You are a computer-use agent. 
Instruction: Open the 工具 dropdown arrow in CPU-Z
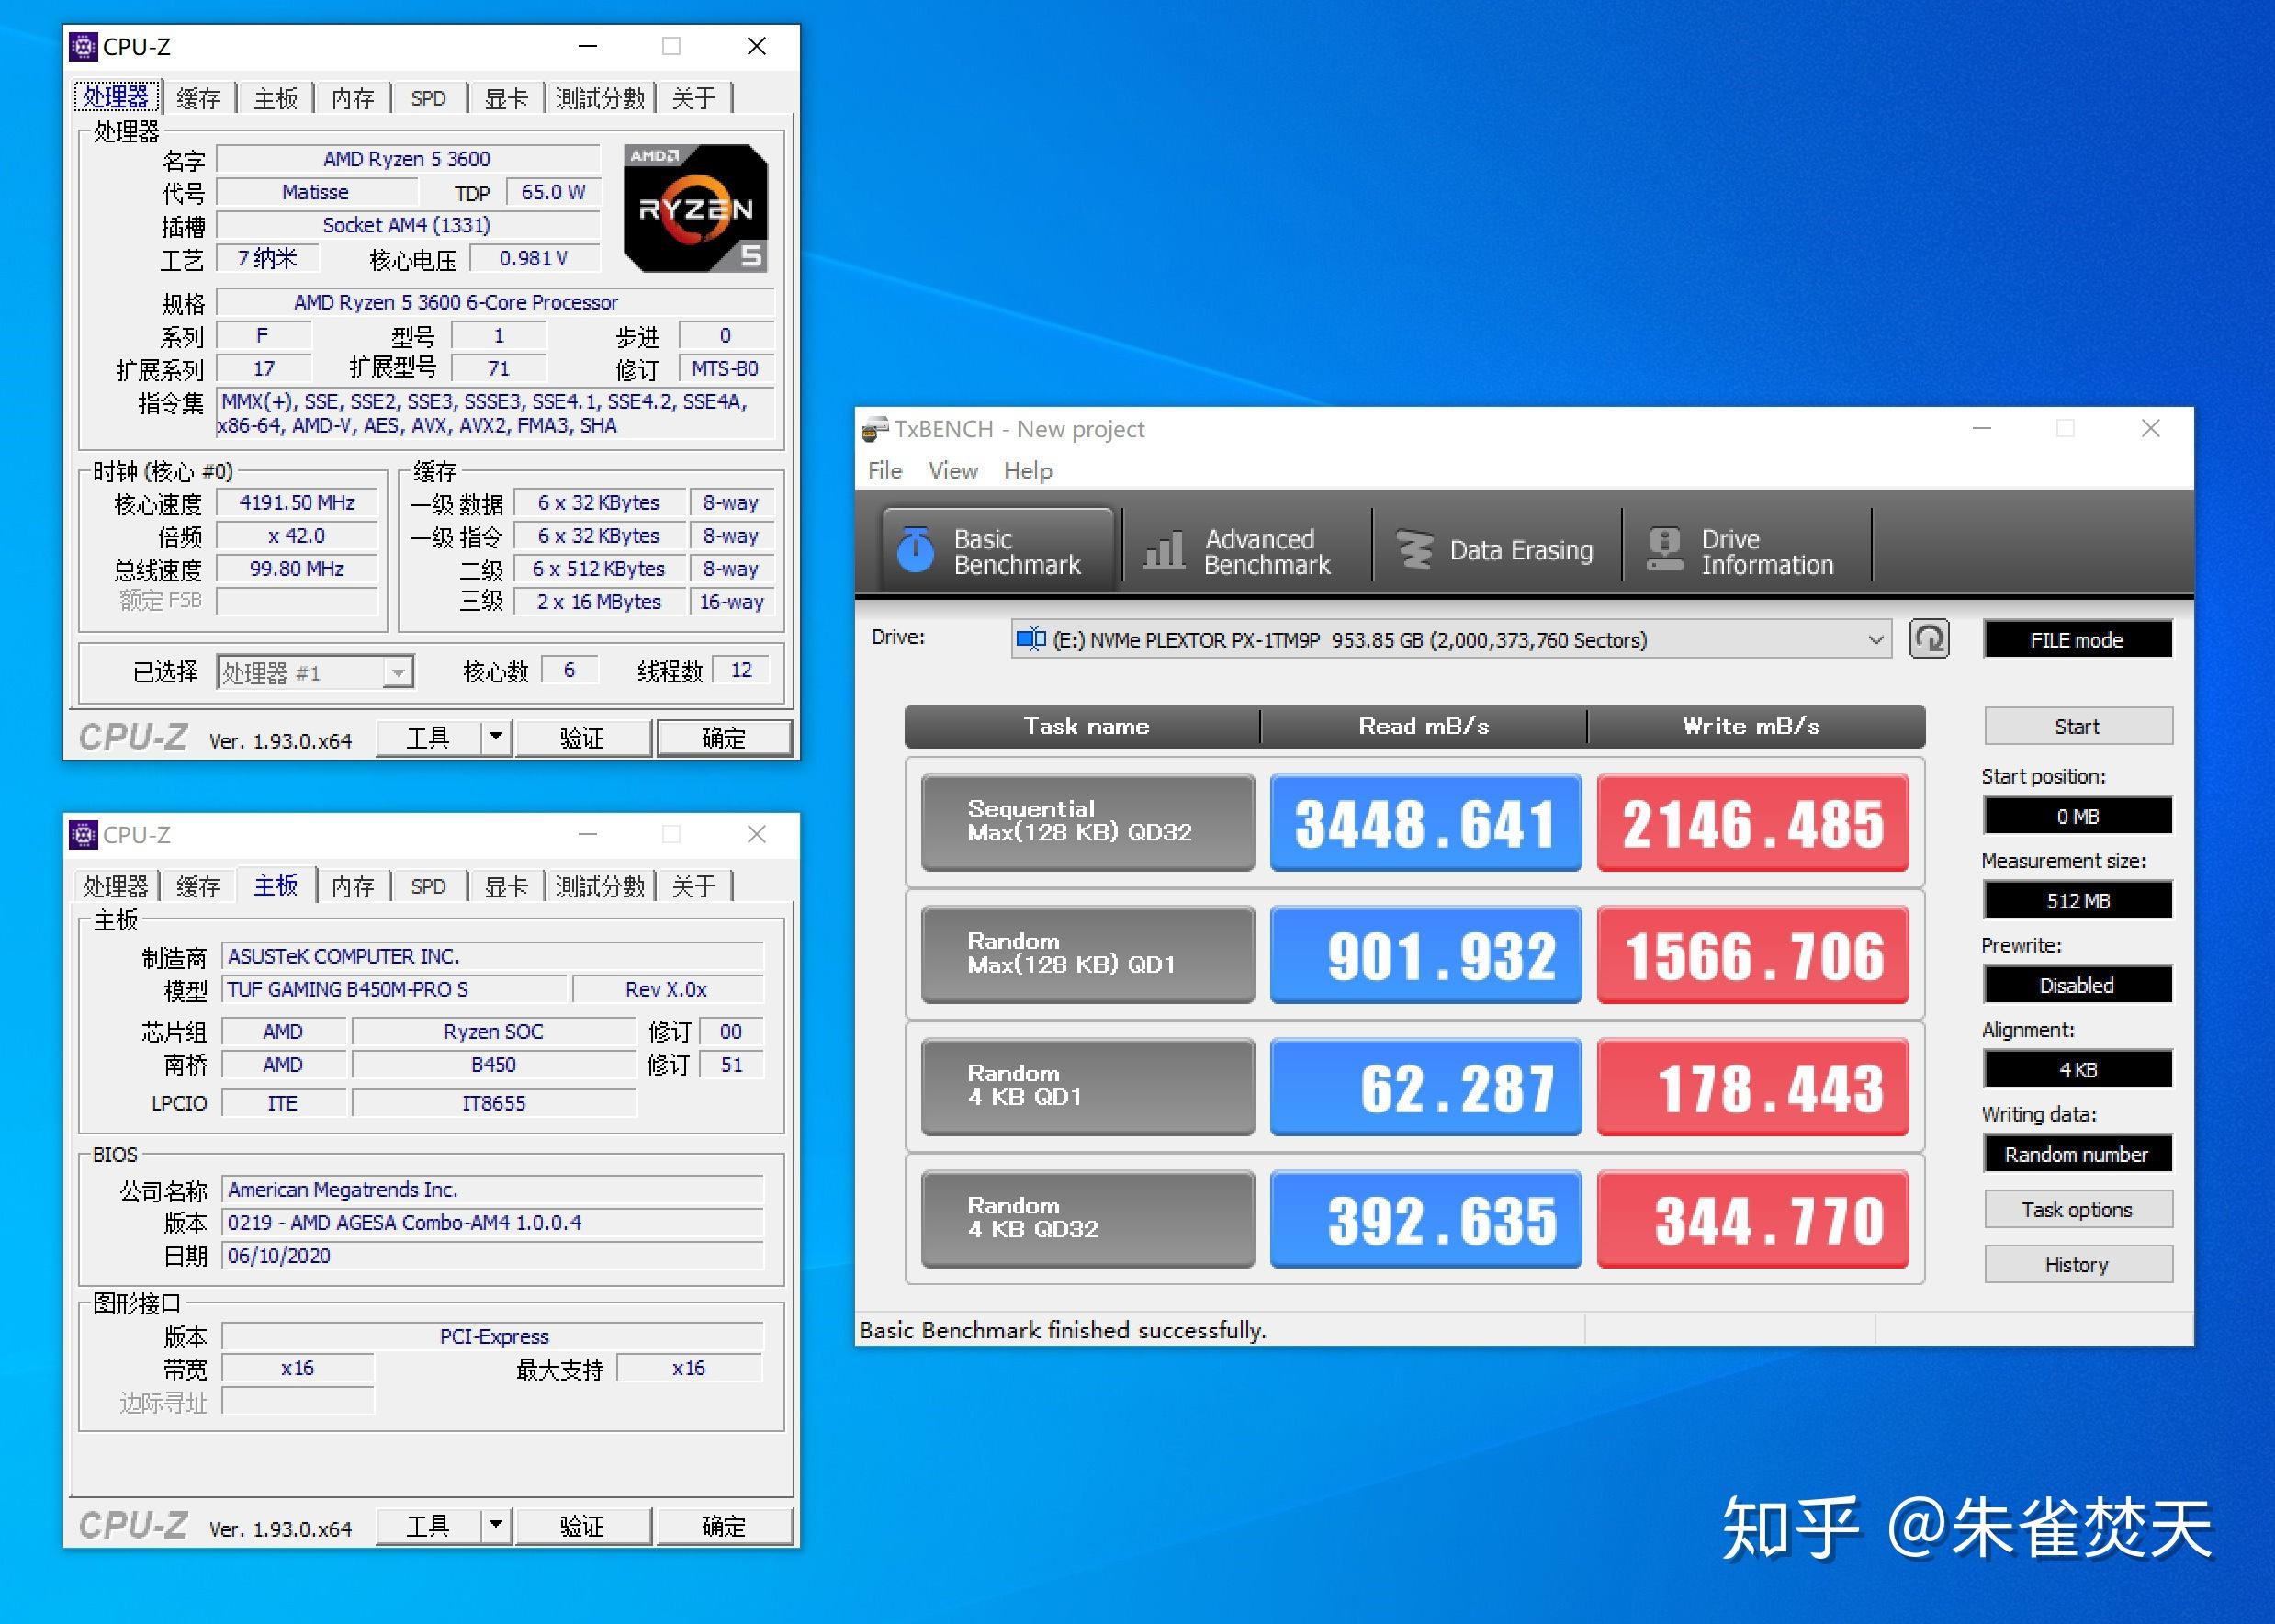(497, 737)
